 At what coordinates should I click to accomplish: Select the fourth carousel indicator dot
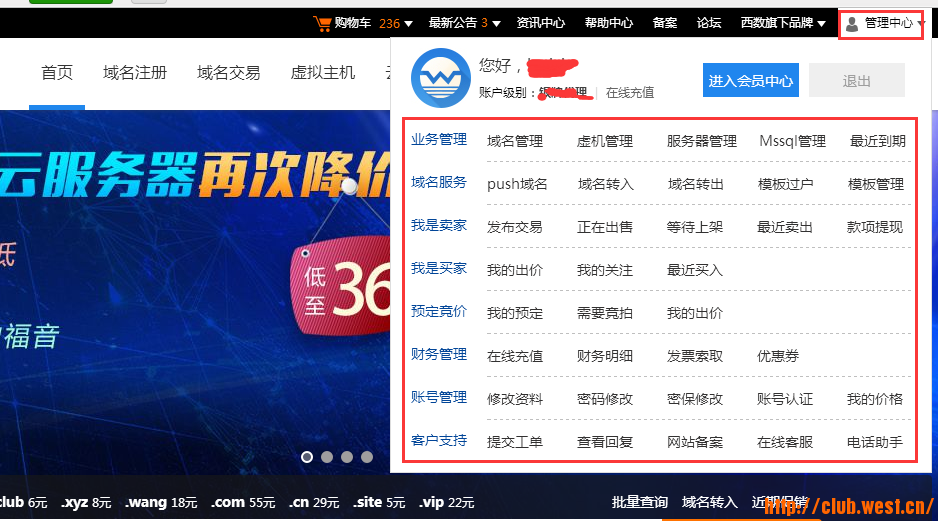coord(367,457)
